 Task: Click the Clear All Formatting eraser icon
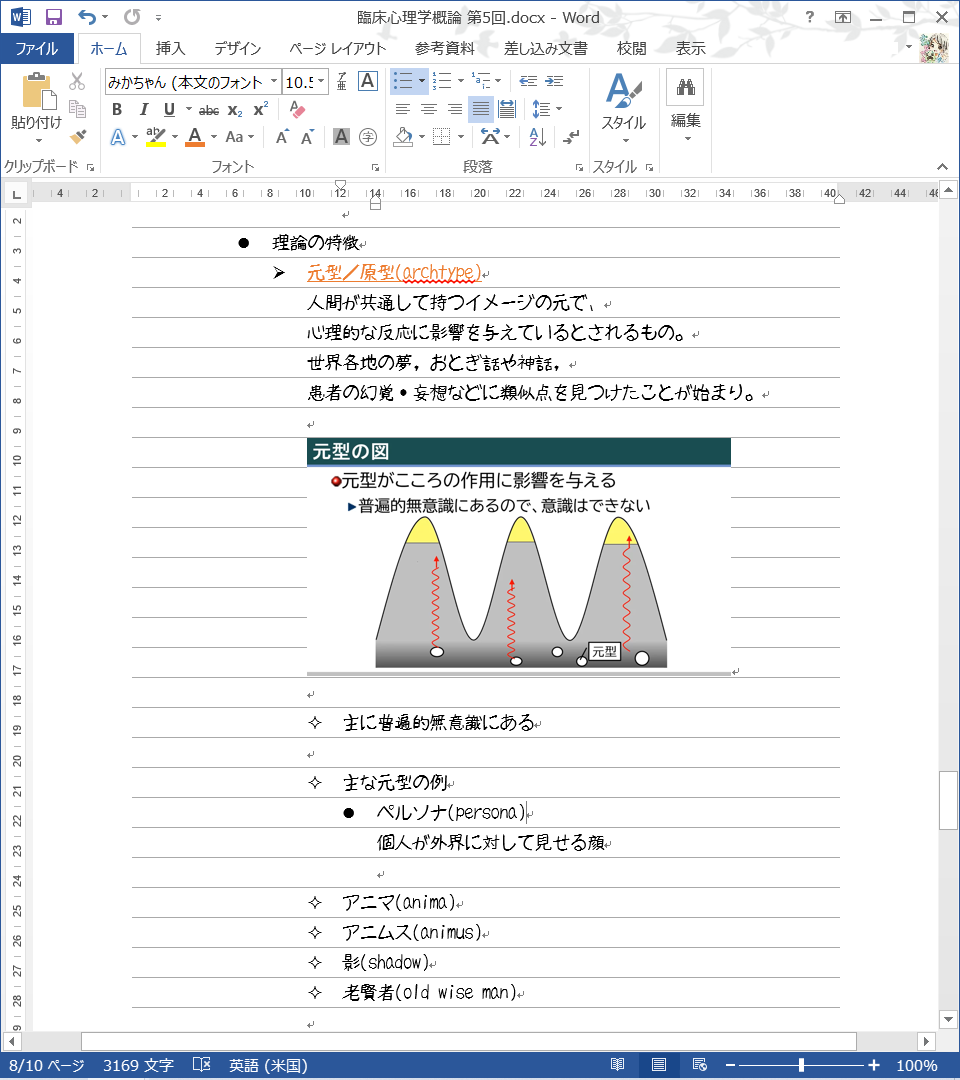coord(296,110)
